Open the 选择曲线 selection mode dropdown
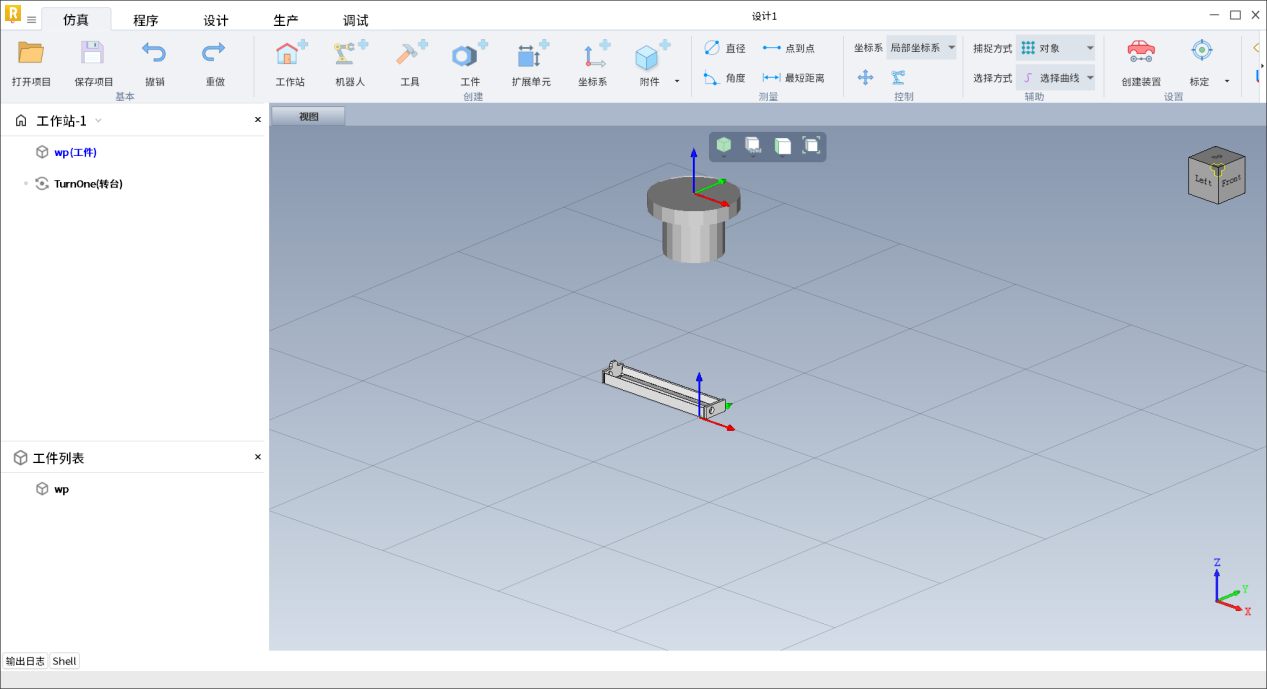The width and height of the screenshot is (1267, 689). [x=1056, y=78]
